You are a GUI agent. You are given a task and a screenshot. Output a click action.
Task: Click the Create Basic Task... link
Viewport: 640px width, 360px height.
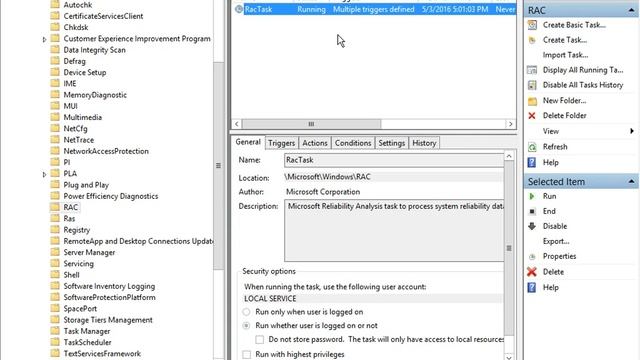pos(574,25)
